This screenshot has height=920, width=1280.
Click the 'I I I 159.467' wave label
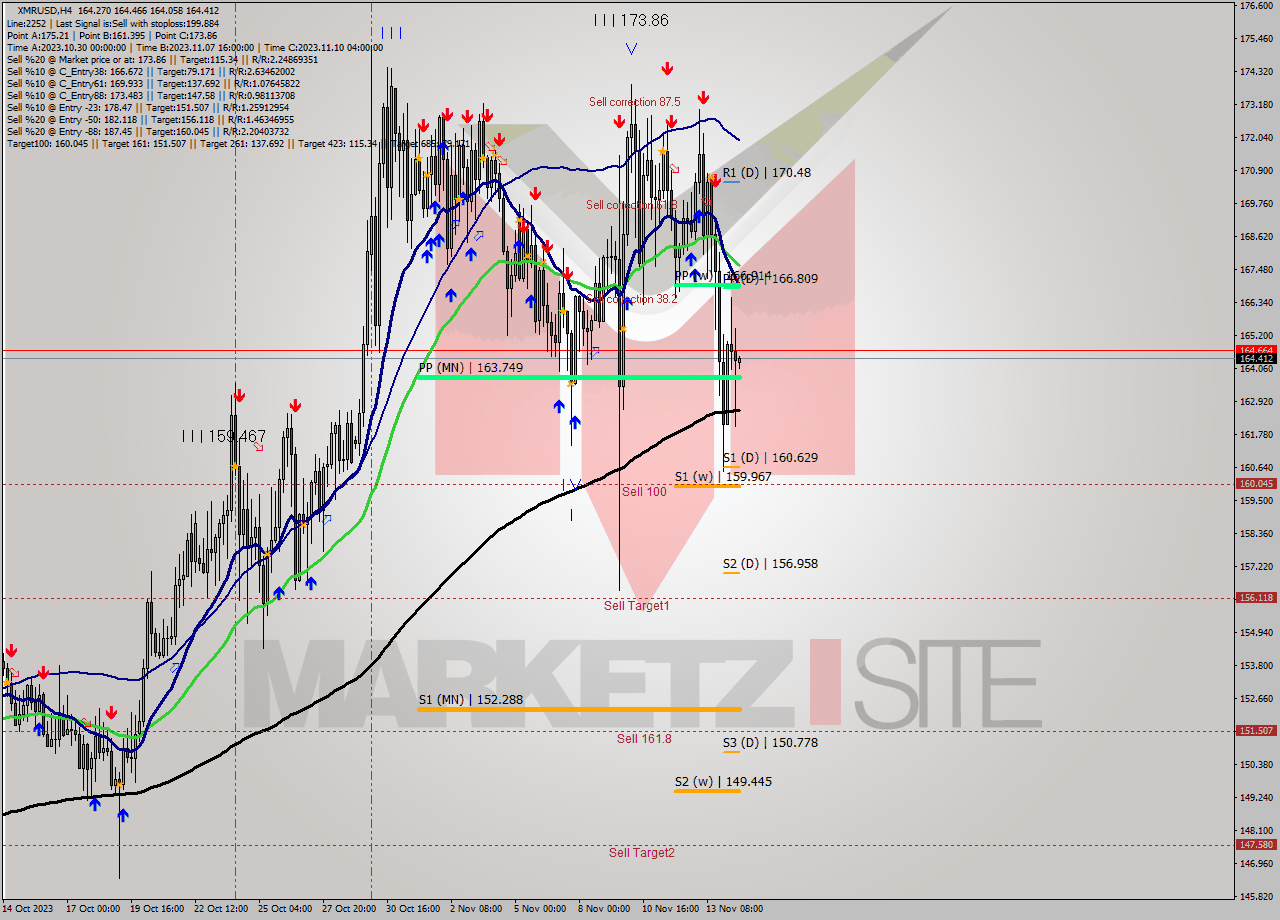[225, 436]
